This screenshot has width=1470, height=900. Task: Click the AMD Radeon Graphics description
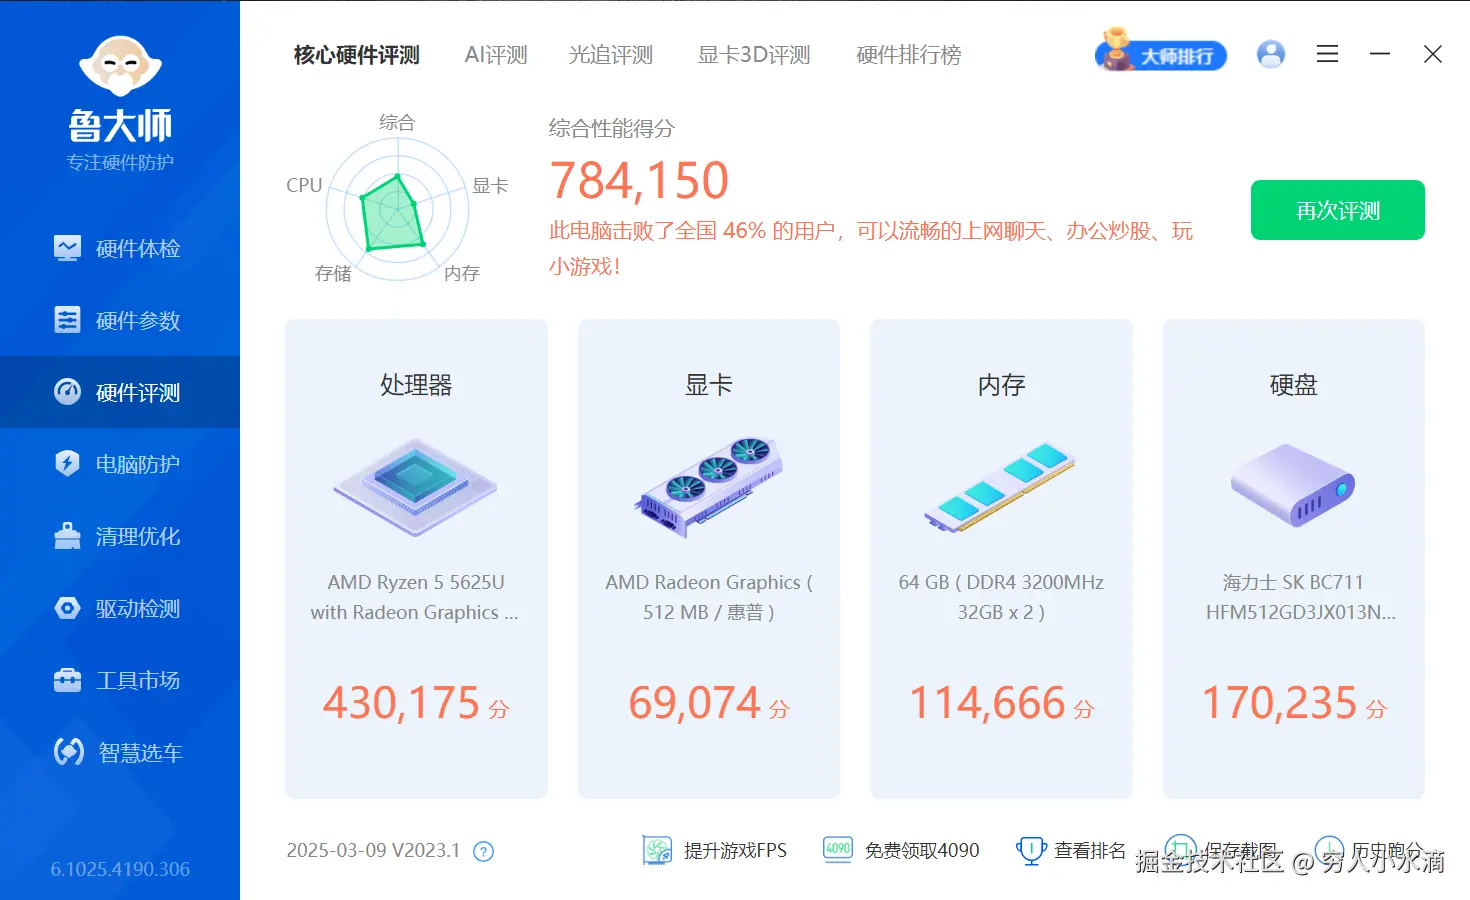tap(709, 597)
